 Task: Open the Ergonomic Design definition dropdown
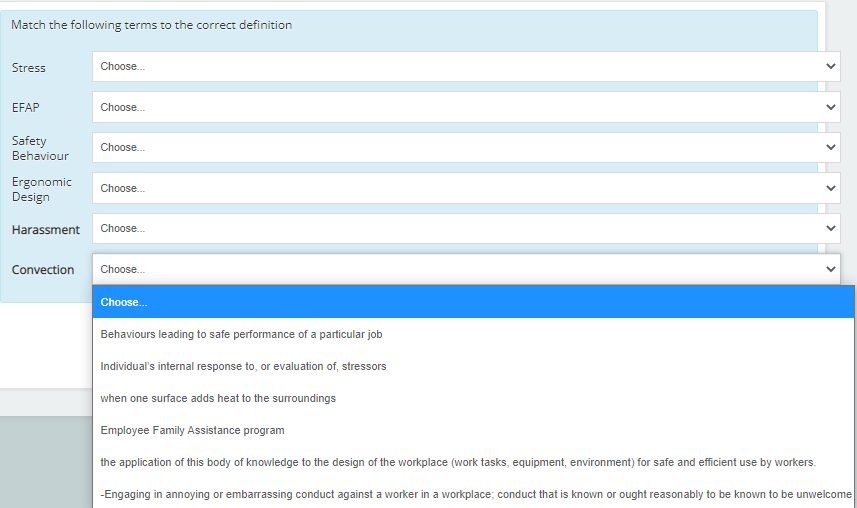point(466,188)
